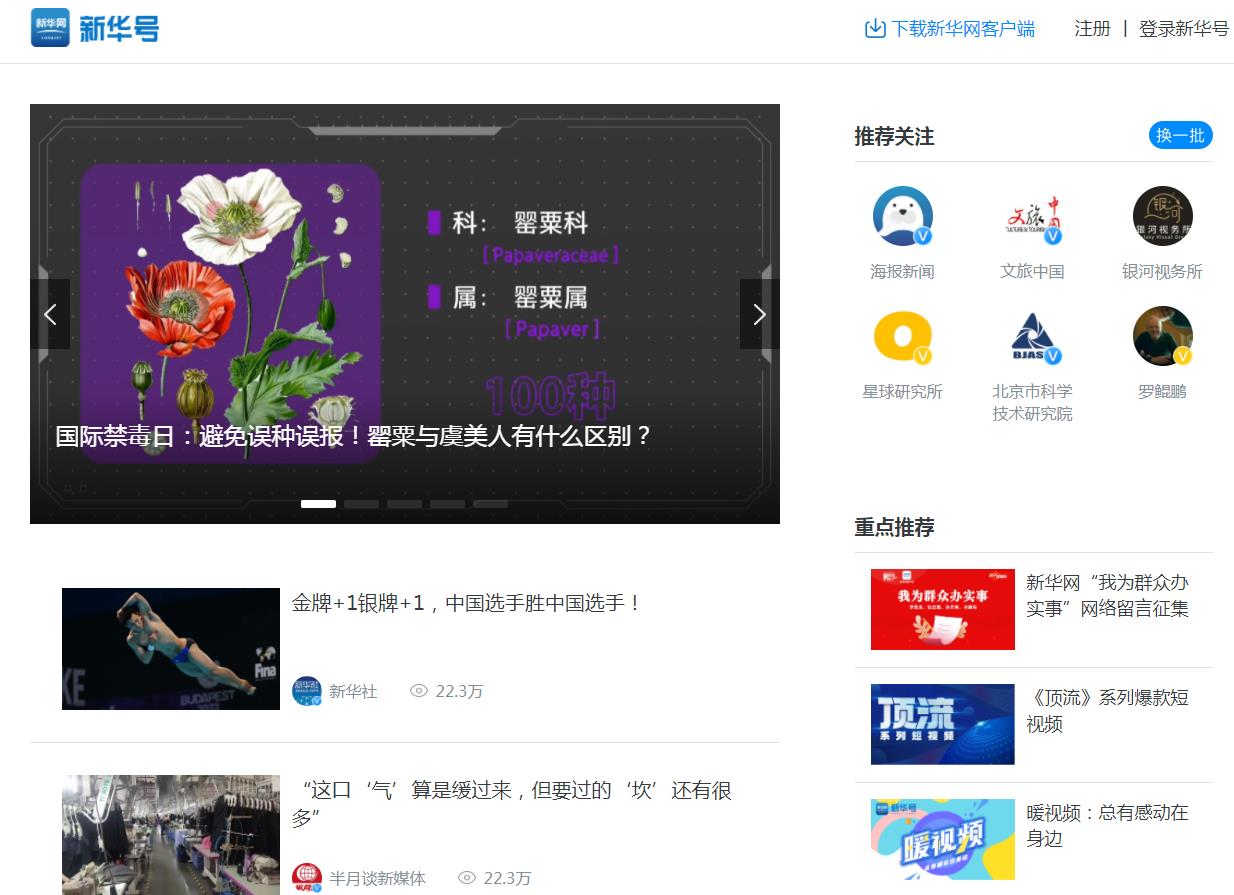
Task: Open the garment factory article thumbnail
Action: (x=171, y=835)
